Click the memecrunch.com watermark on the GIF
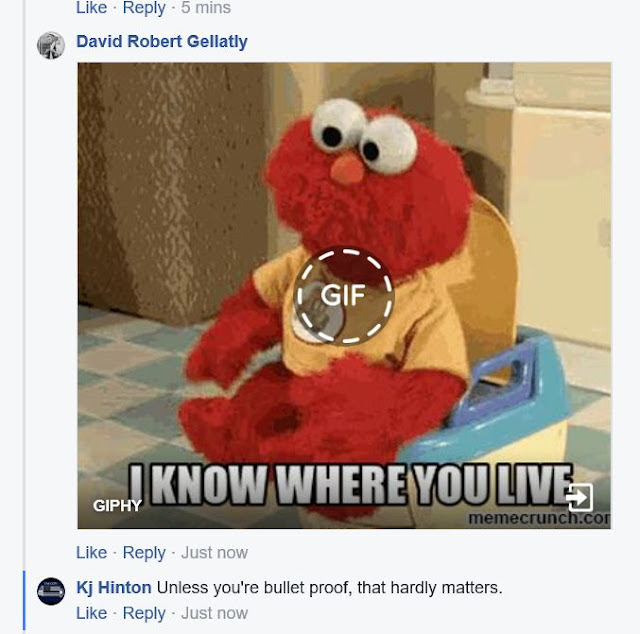Screen dimensions: 640x634 tap(539, 518)
